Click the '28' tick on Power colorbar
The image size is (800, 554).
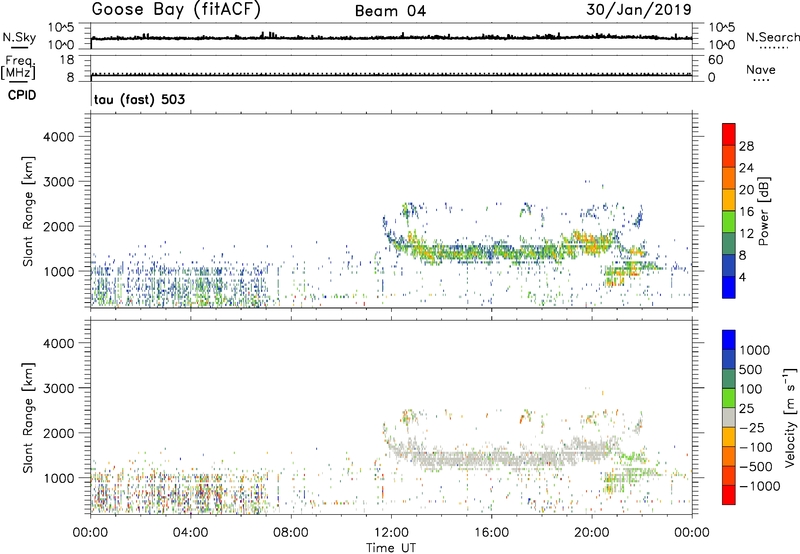tap(746, 146)
